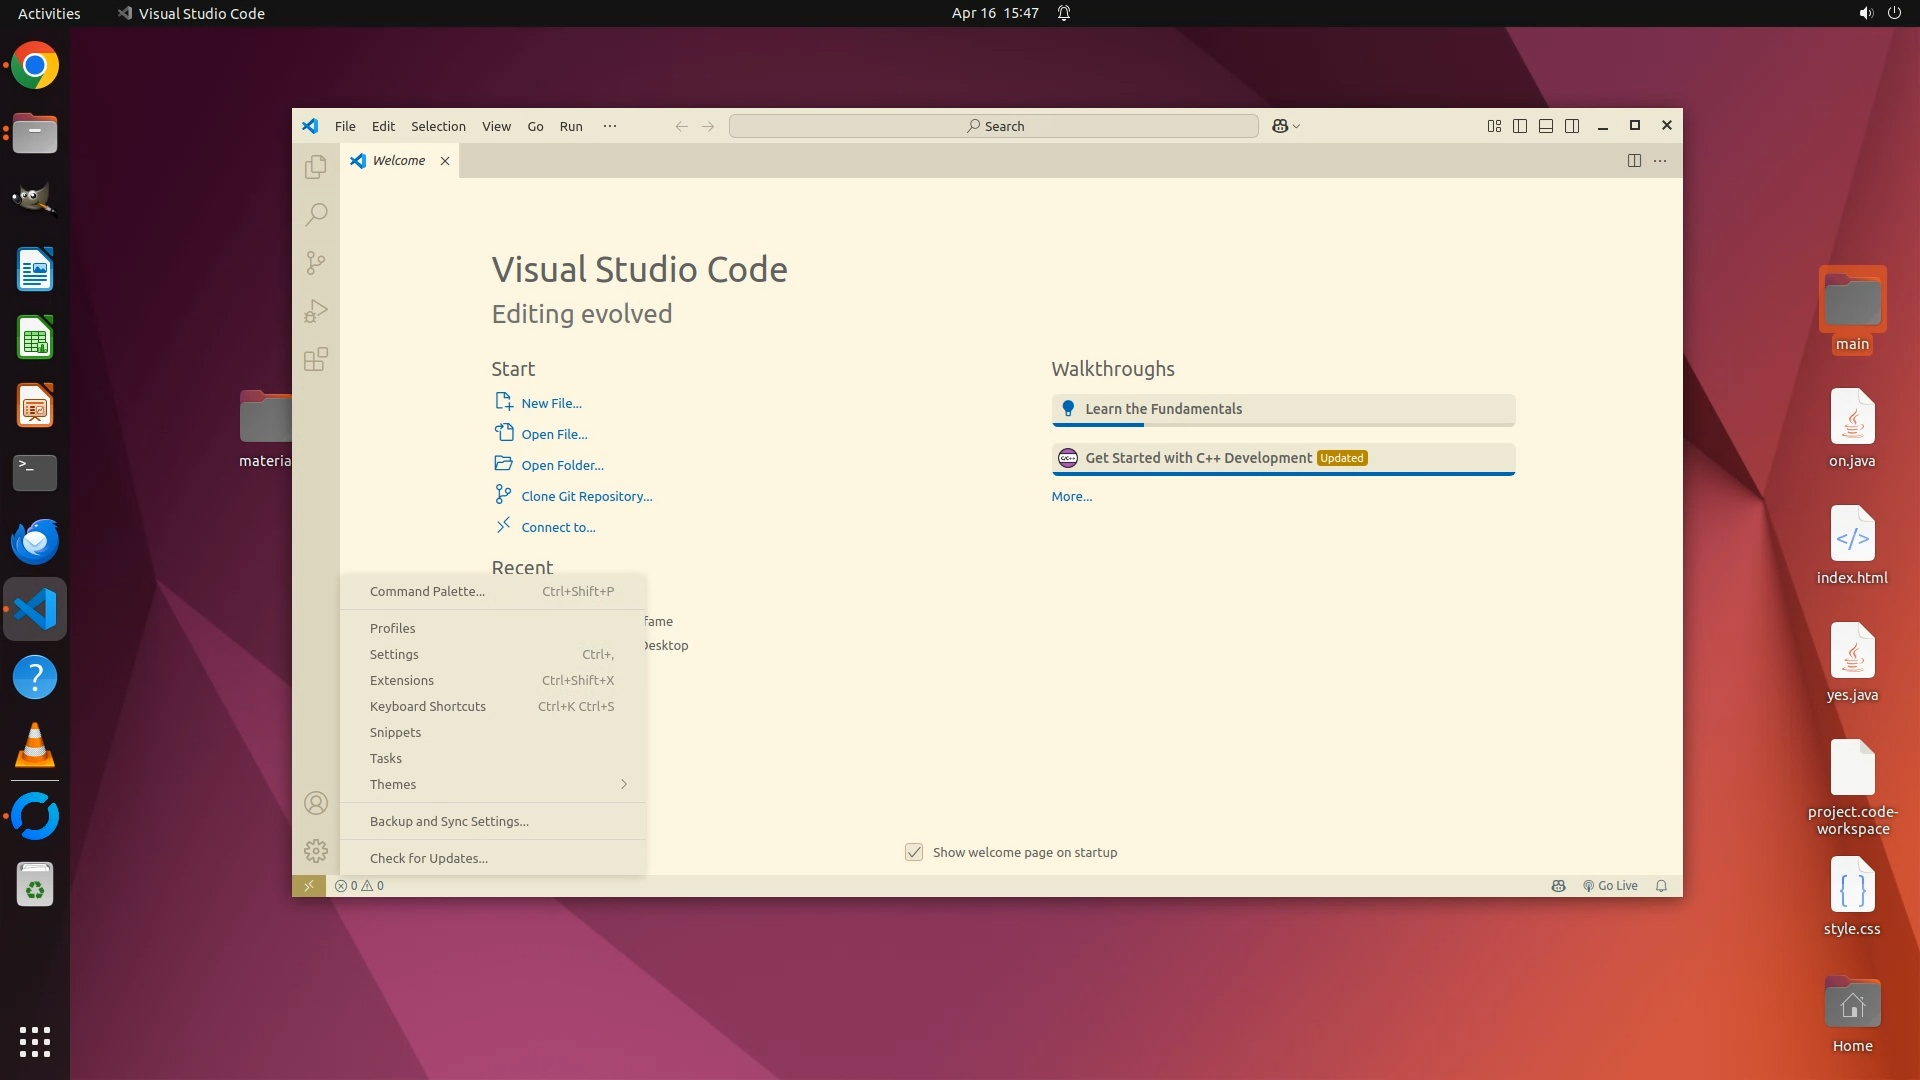
Task: Click the notifications bell in status bar
Action: pyautogui.click(x=1661, y=886)
